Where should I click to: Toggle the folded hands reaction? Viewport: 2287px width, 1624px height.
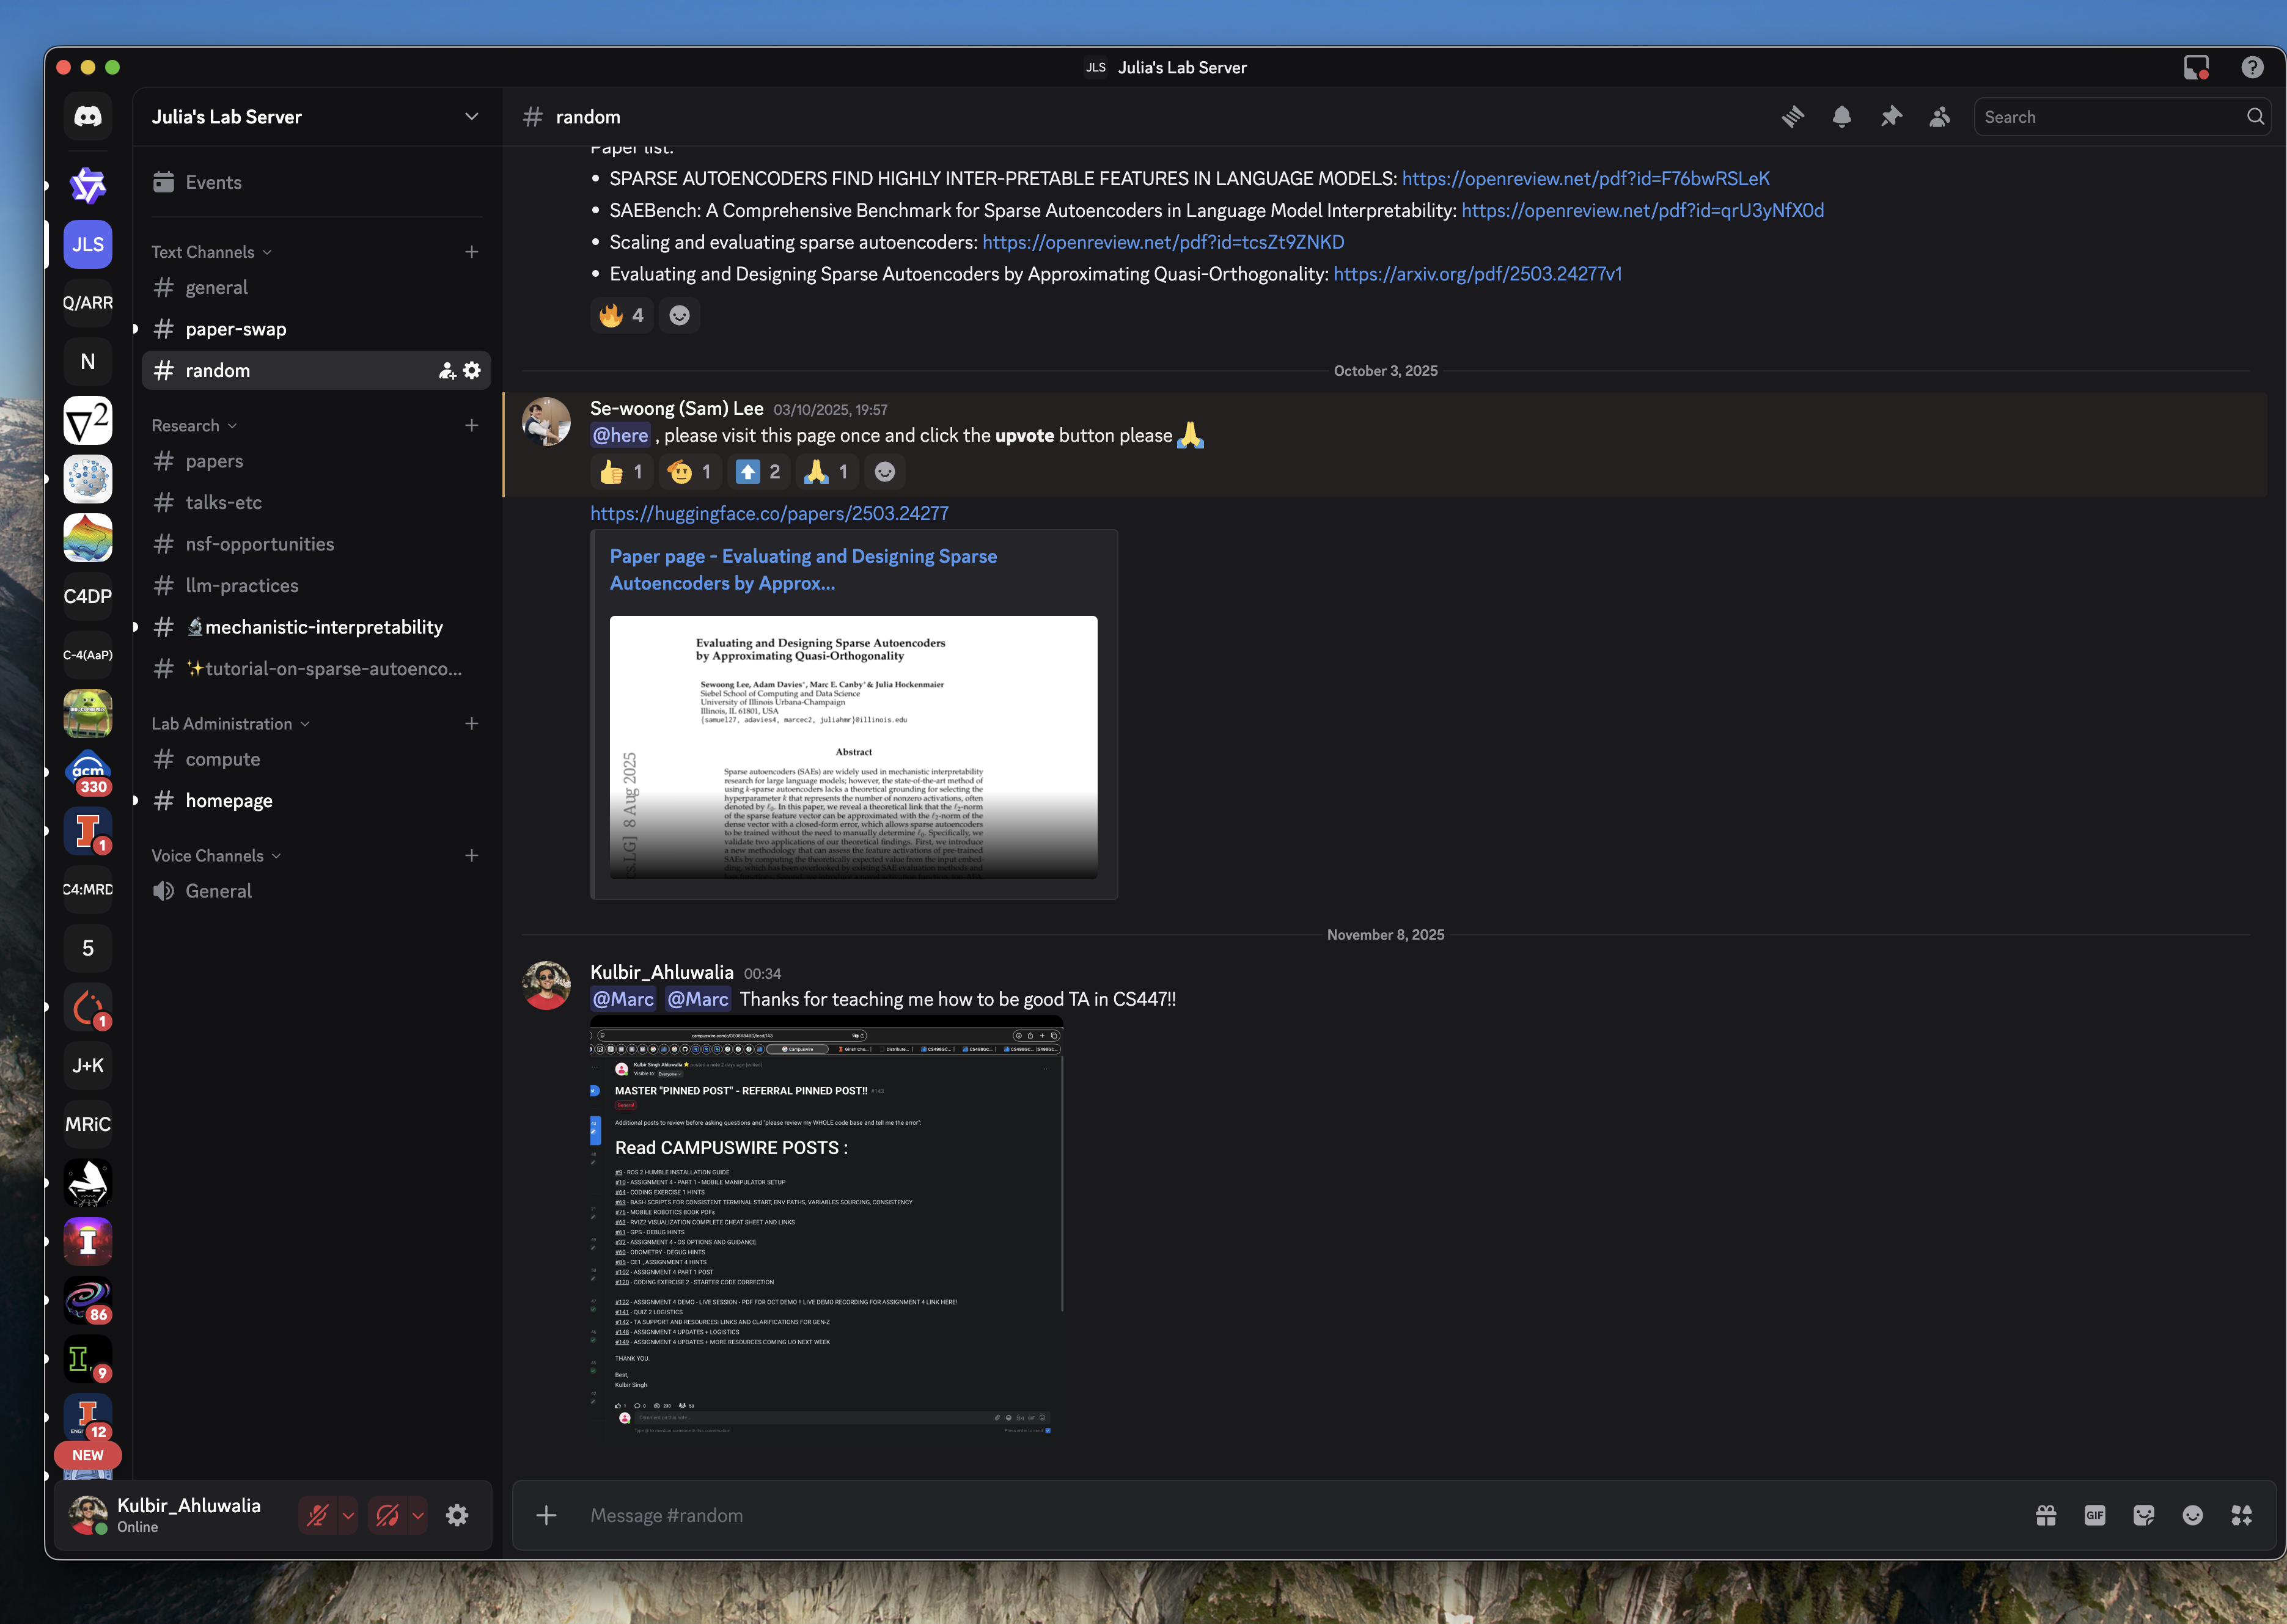pos(827,472)
